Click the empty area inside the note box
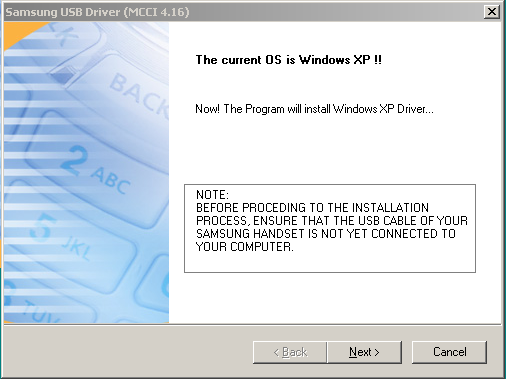The height and width of the screenshot is (379, 506). tap(383, 260)
